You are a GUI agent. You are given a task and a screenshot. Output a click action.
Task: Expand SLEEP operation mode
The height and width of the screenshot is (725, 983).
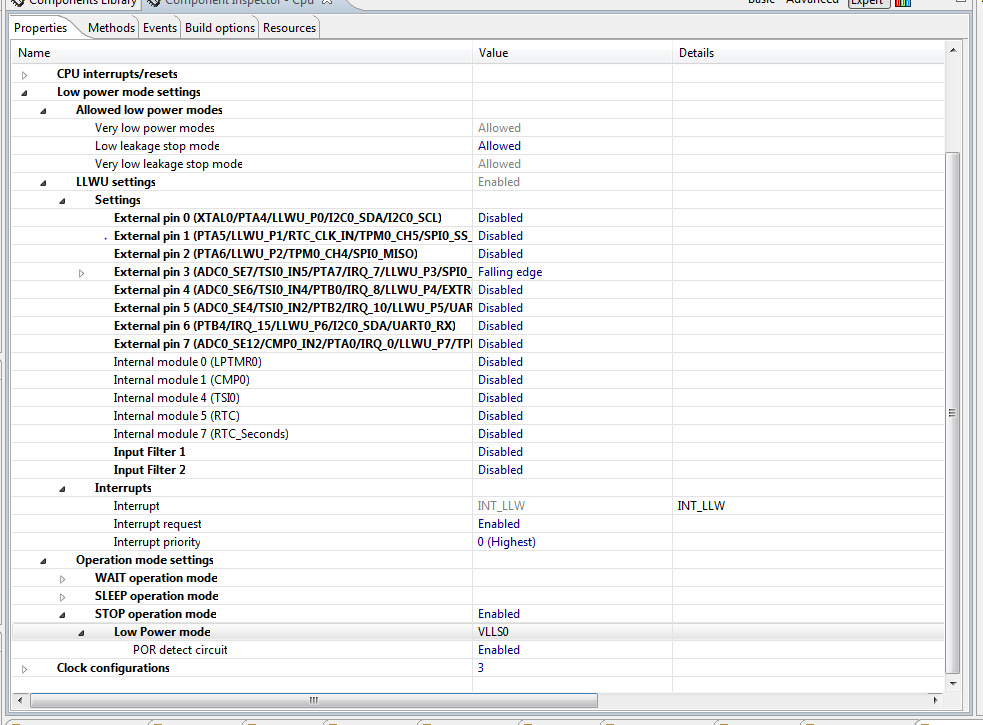coord(62,597)
